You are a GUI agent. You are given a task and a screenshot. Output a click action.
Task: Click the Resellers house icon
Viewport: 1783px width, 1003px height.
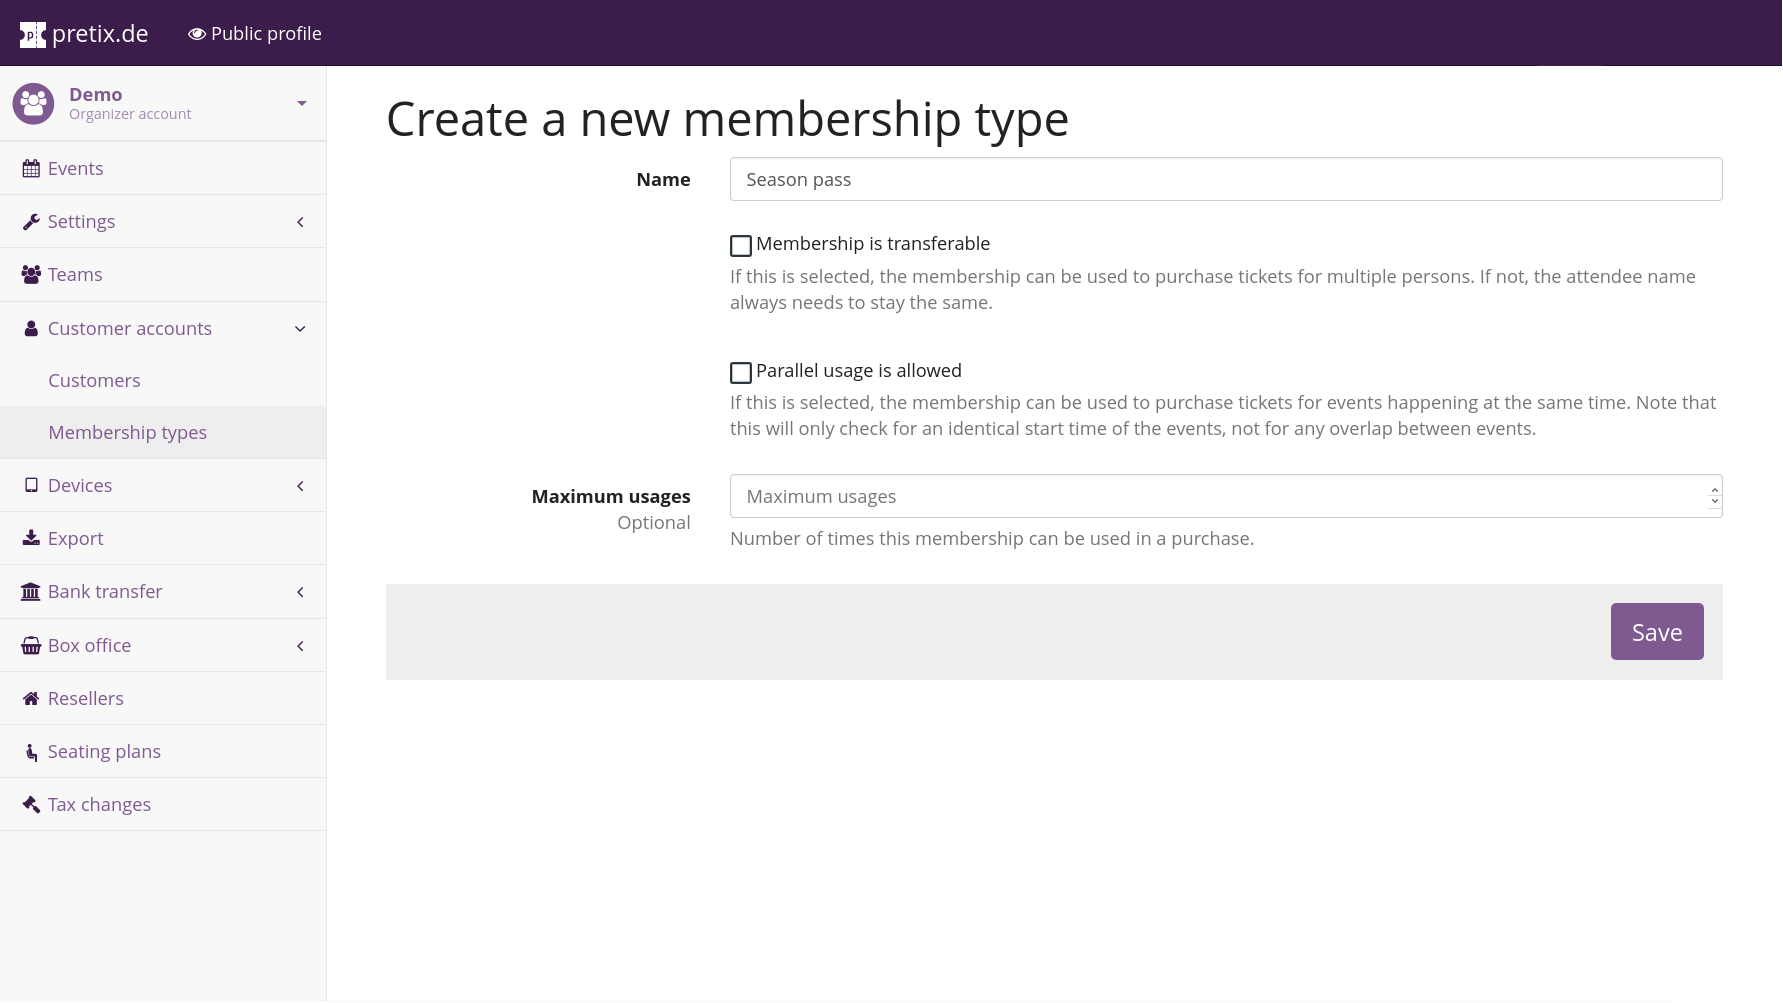pyautogui.click(x=31, y=699)
